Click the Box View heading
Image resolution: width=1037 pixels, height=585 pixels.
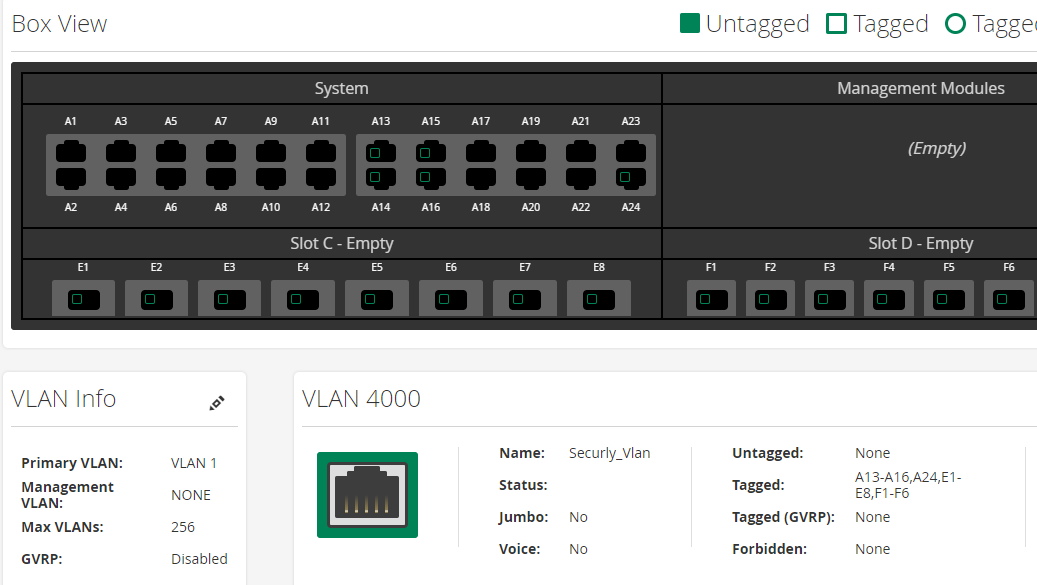coord(59,23)
